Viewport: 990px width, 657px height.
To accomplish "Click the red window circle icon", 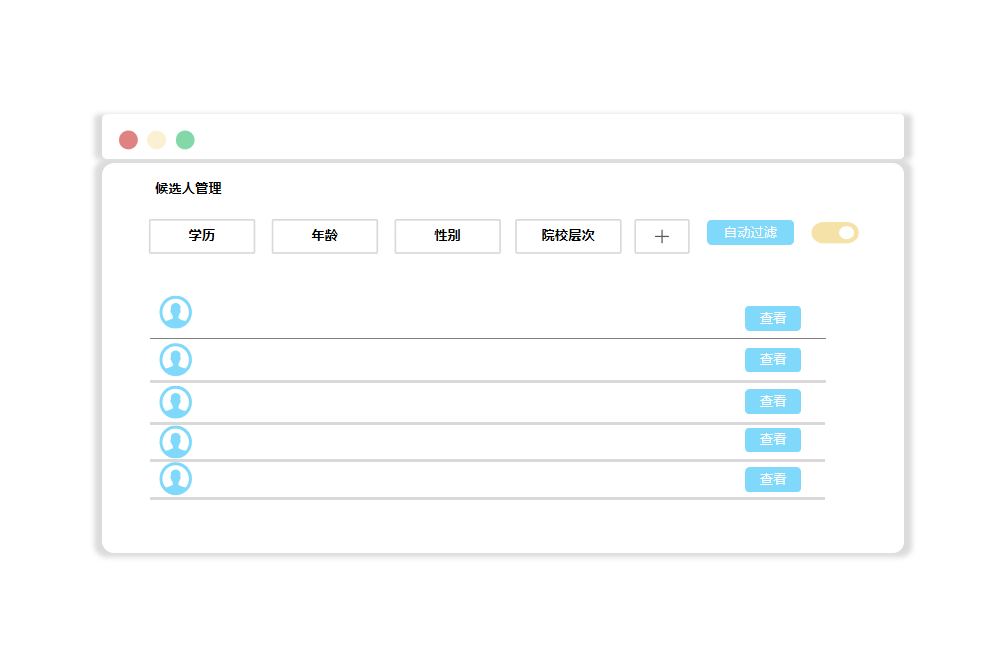I will pyautogui.click(x=128, y=140).
